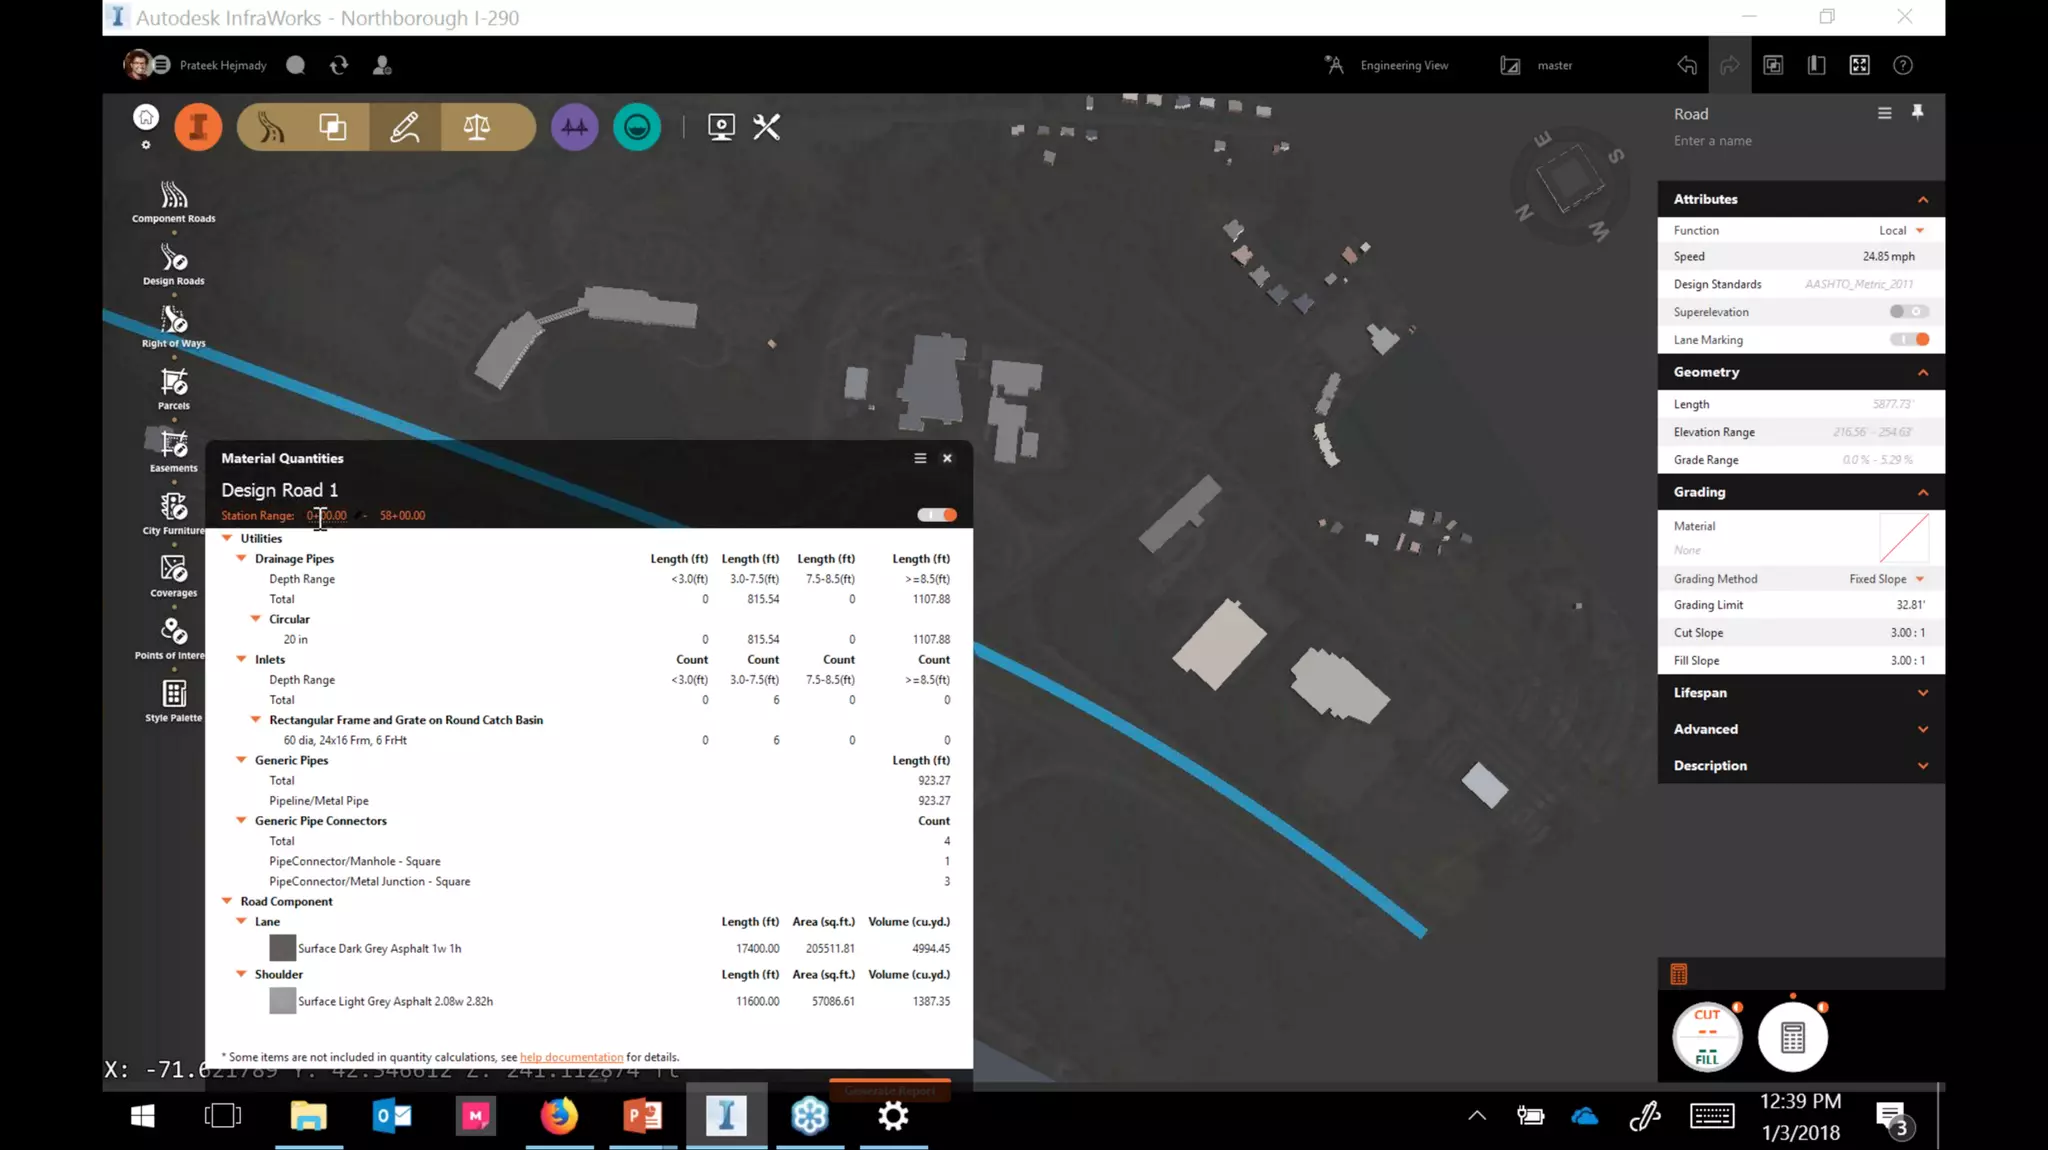2048x1150 pixels.
Task: Click the start station 0+00.00 value
Action: tap(327, 516)
